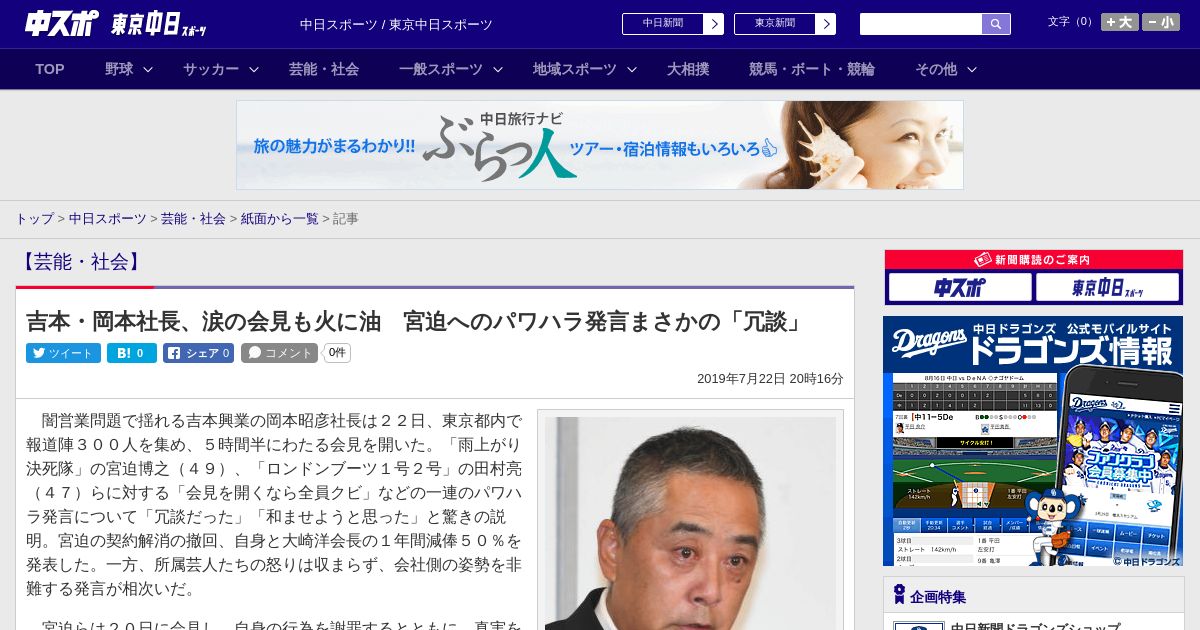1200x630 pixels.
Task: Open 中スポ subscription button in sidebar
Action: 960,288
